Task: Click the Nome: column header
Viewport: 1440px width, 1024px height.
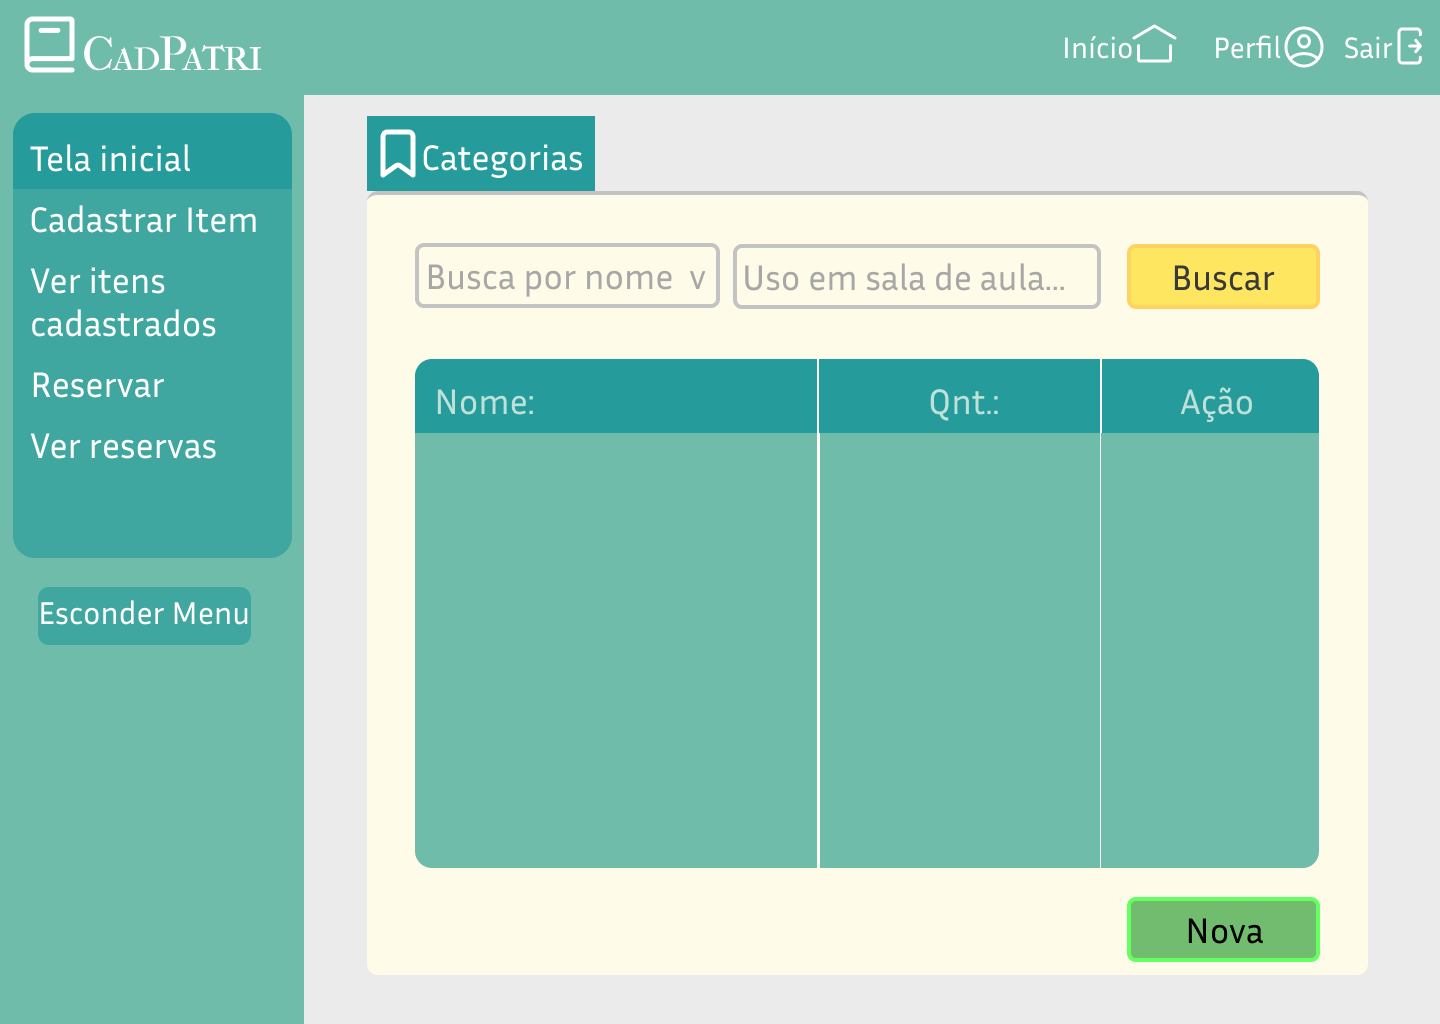Action: coord(616,397)
